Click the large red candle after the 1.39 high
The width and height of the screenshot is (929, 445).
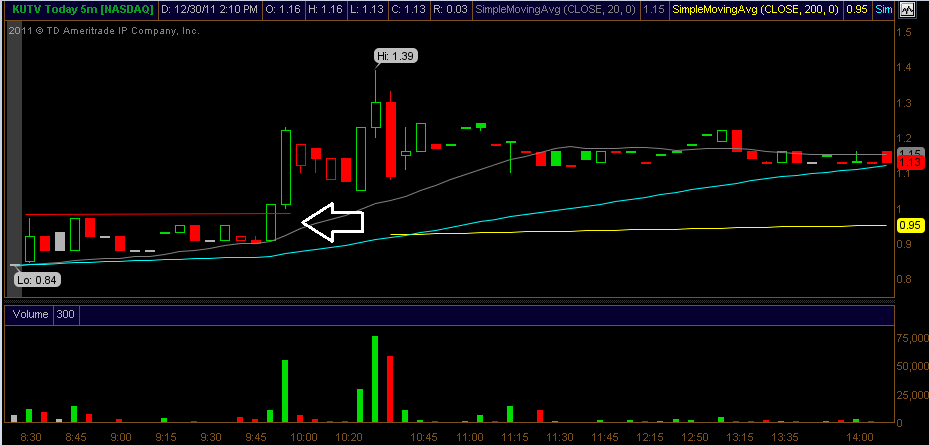tap(390, 139)
